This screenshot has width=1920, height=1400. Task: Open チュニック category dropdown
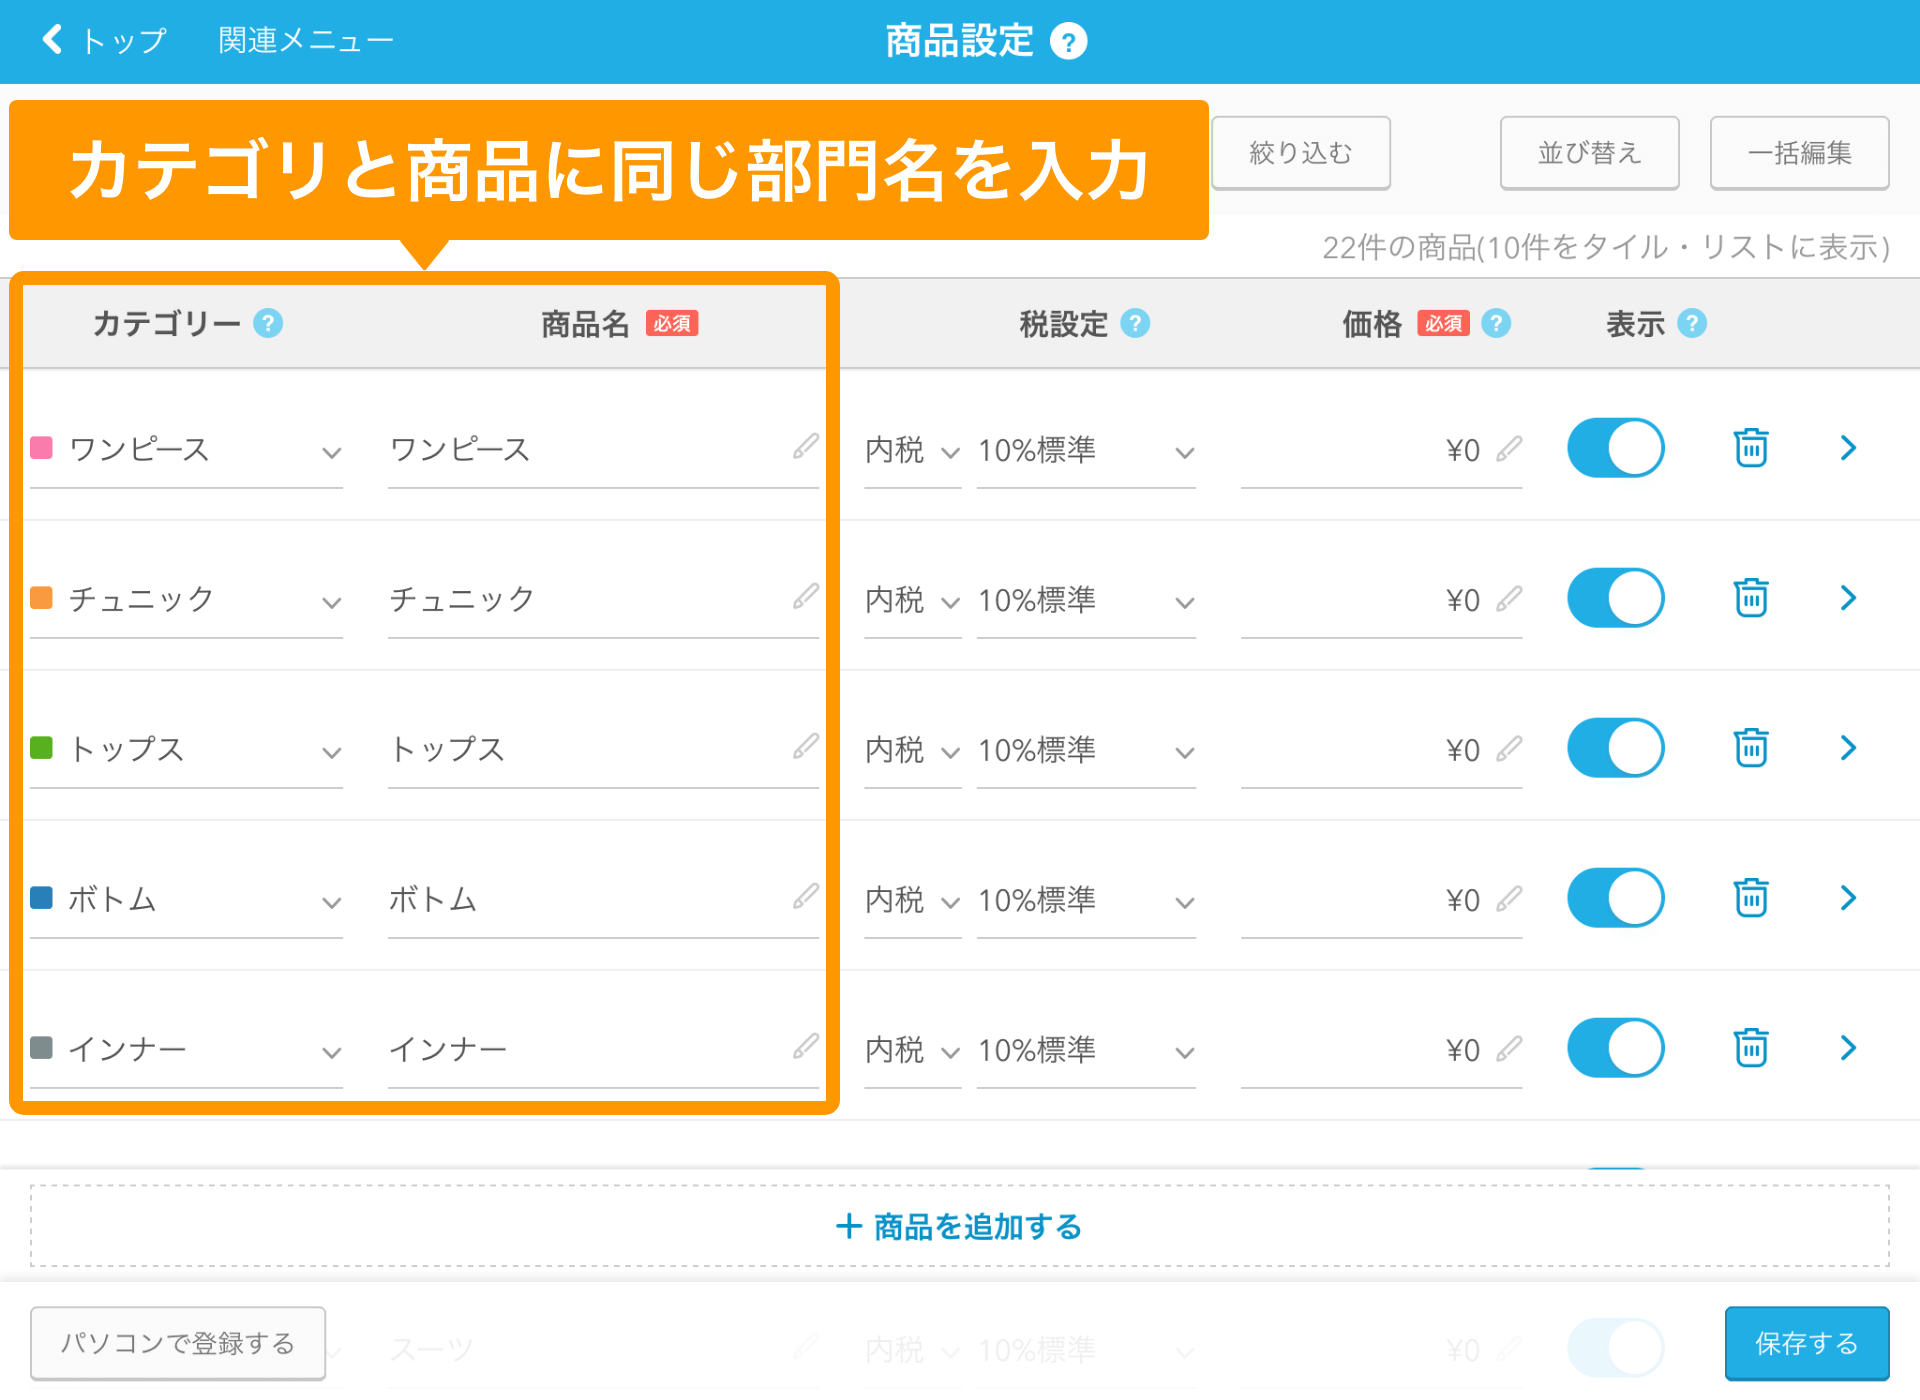click(x=187, y=600)
